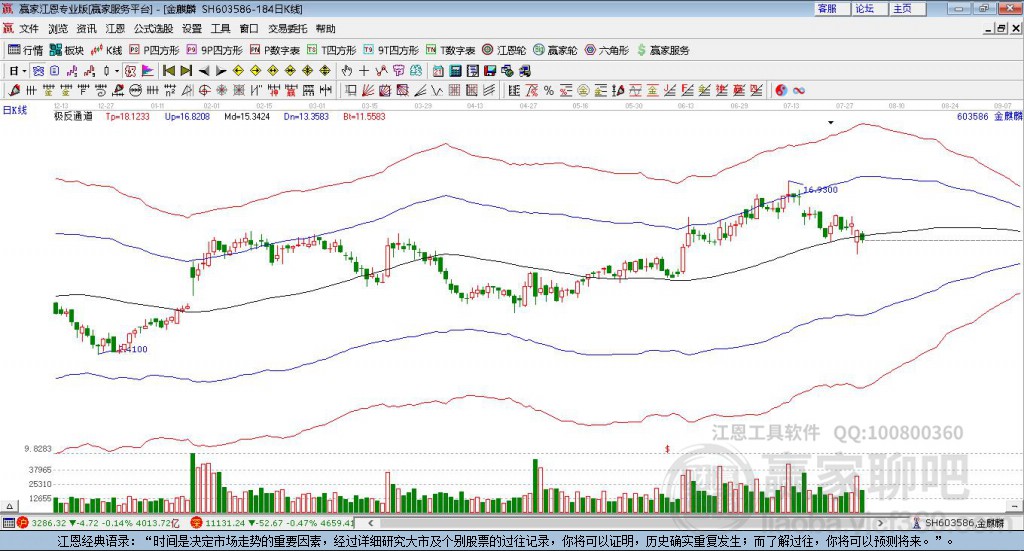Open the 资讯 menu
The width and height of the screenshot is (1024, 551).
86,29
